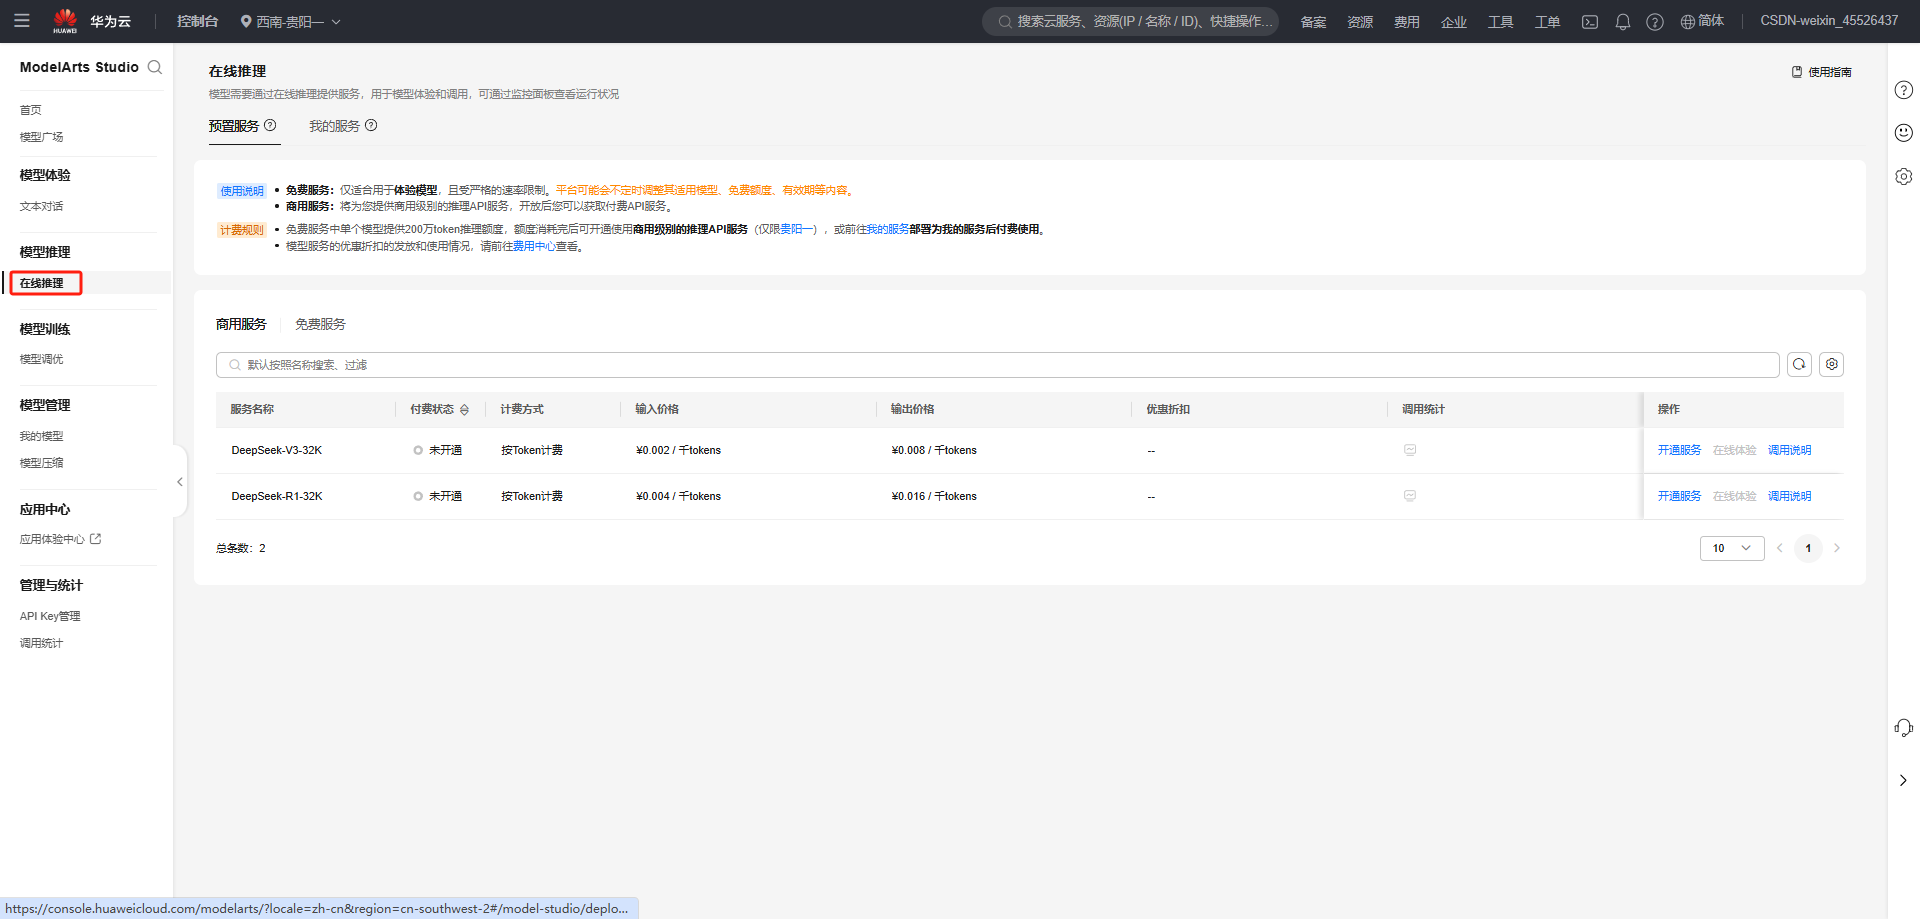This screenshot has width=1920, height=919.
Task: Click the DeepSeek-V3-32K service name
Action: [277, 450]
